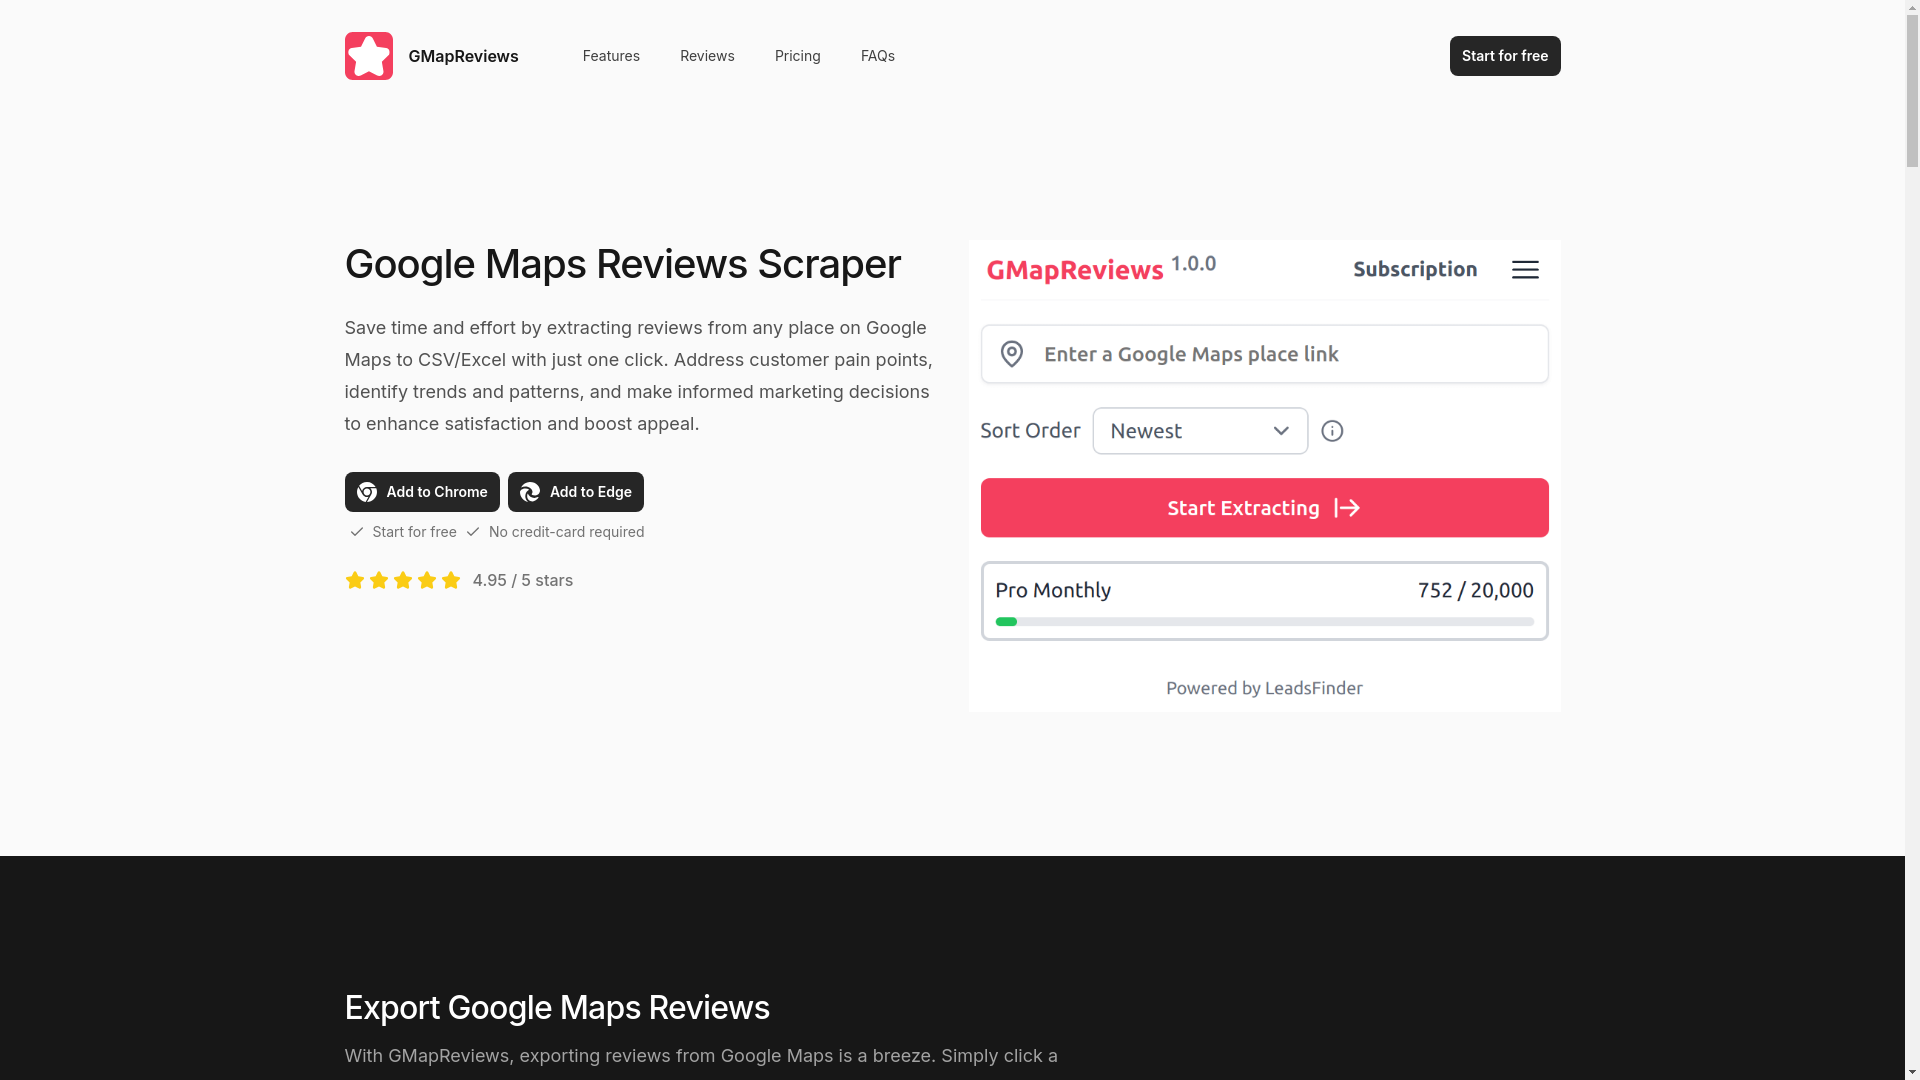This screenshot has width=1920, height=1080.
Task: Click the arrow icon on Start Extracting
Action: 1347,508
